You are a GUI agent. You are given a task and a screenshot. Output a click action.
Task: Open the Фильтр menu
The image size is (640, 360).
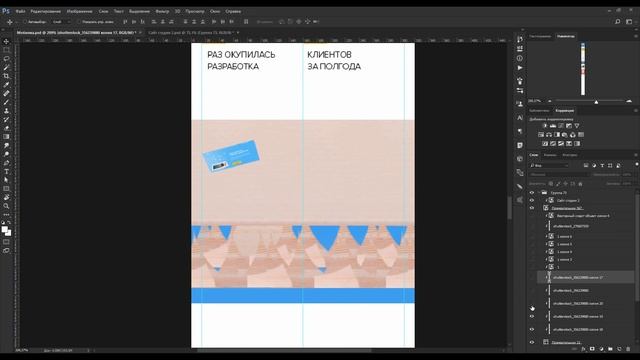pos(162,11)
